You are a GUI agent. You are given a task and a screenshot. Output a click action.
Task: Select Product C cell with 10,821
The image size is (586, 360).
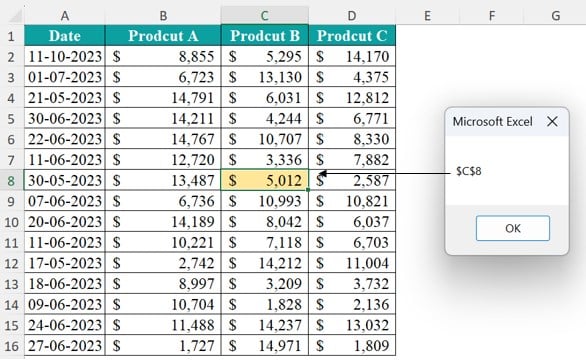(352, 201)
